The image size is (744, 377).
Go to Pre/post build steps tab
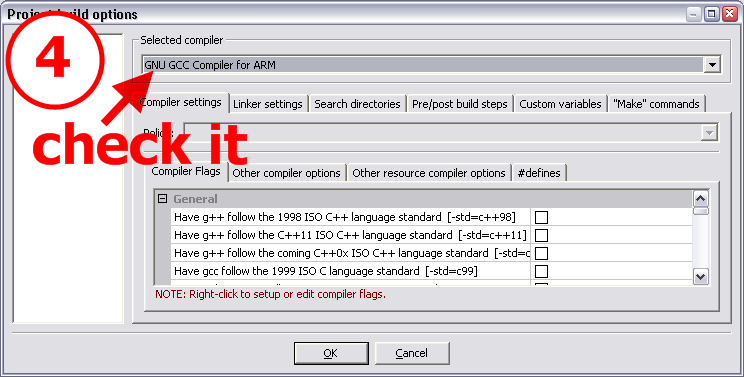tap(460, 104)
